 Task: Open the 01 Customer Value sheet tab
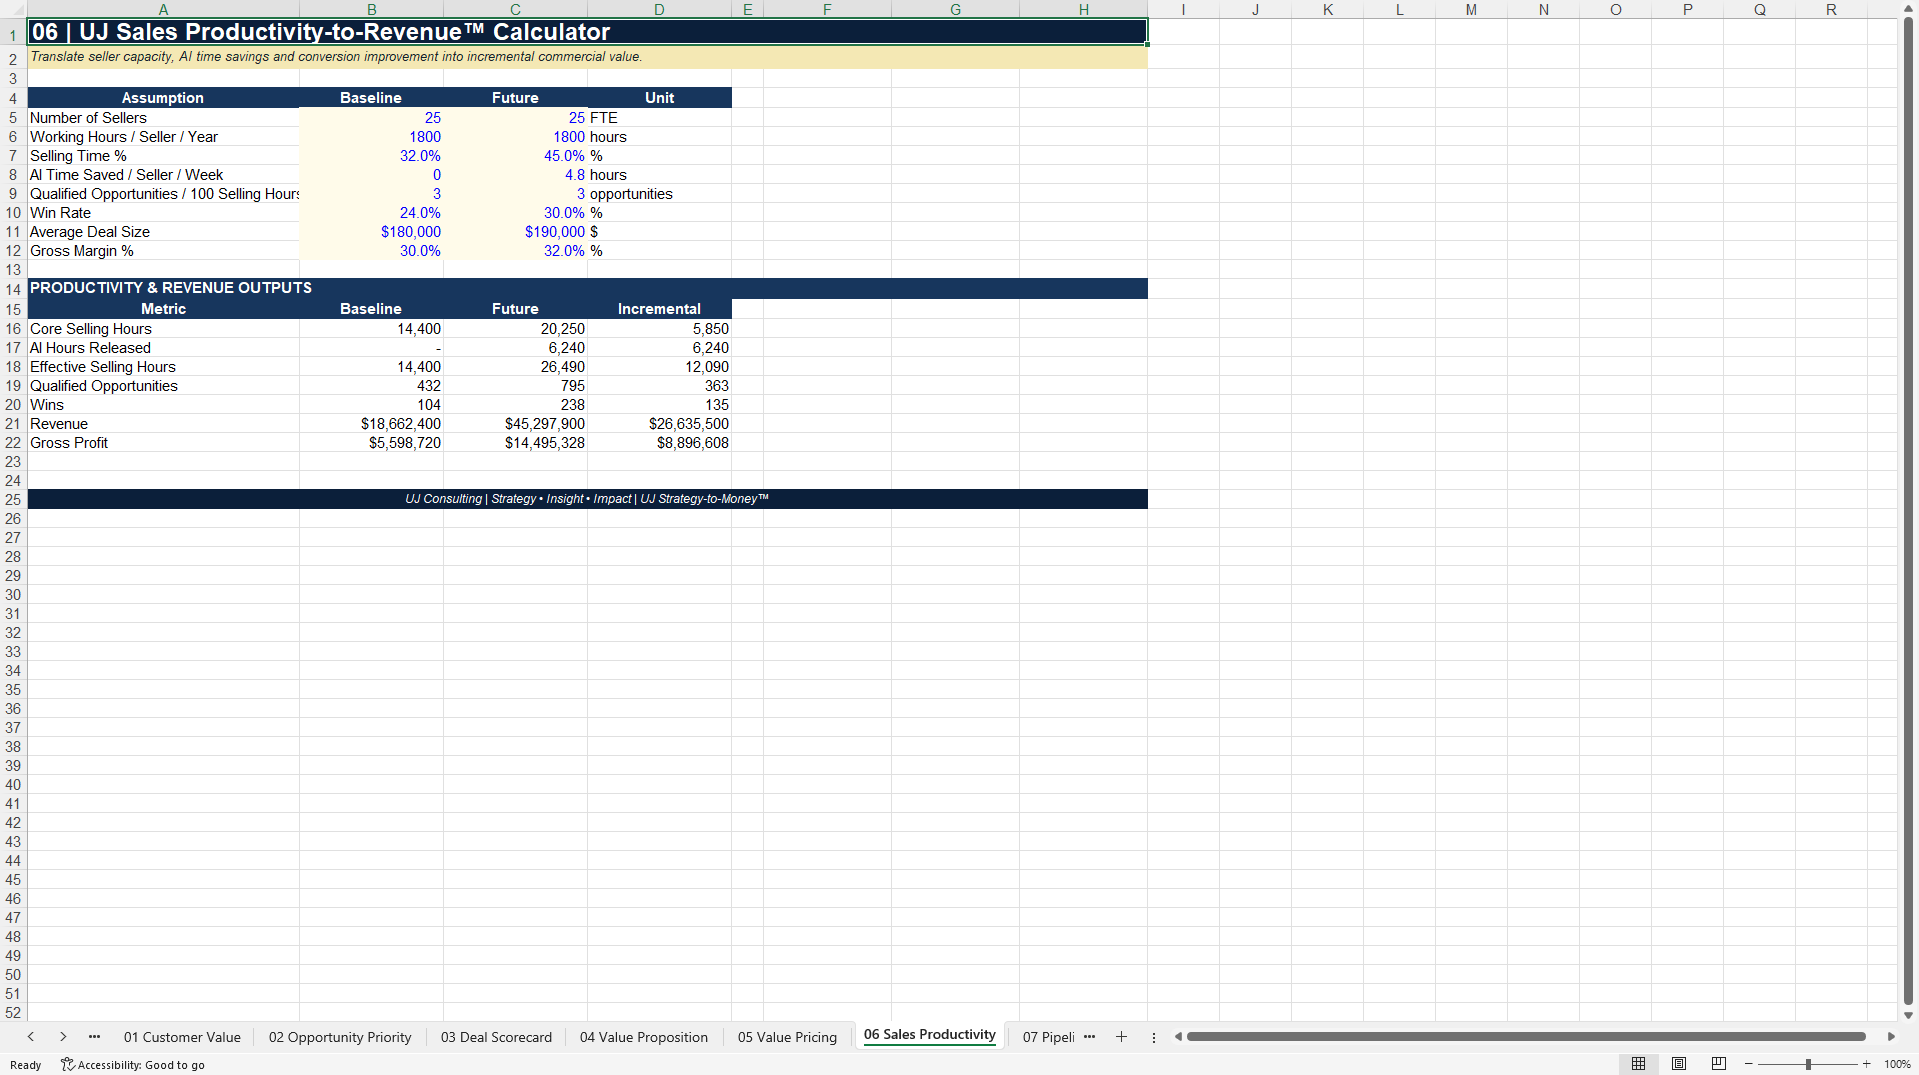tap(182, 1037)
